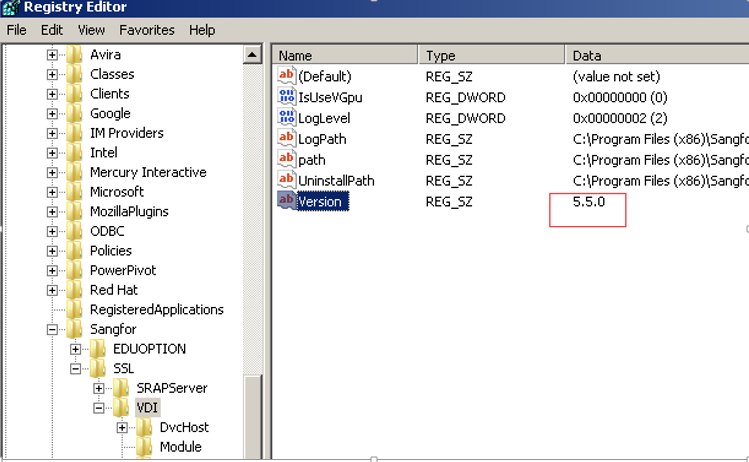Click the LogLevel DWORD value icon
The height and width of the screenshot is (462, 749).
[x=286, y=117]
